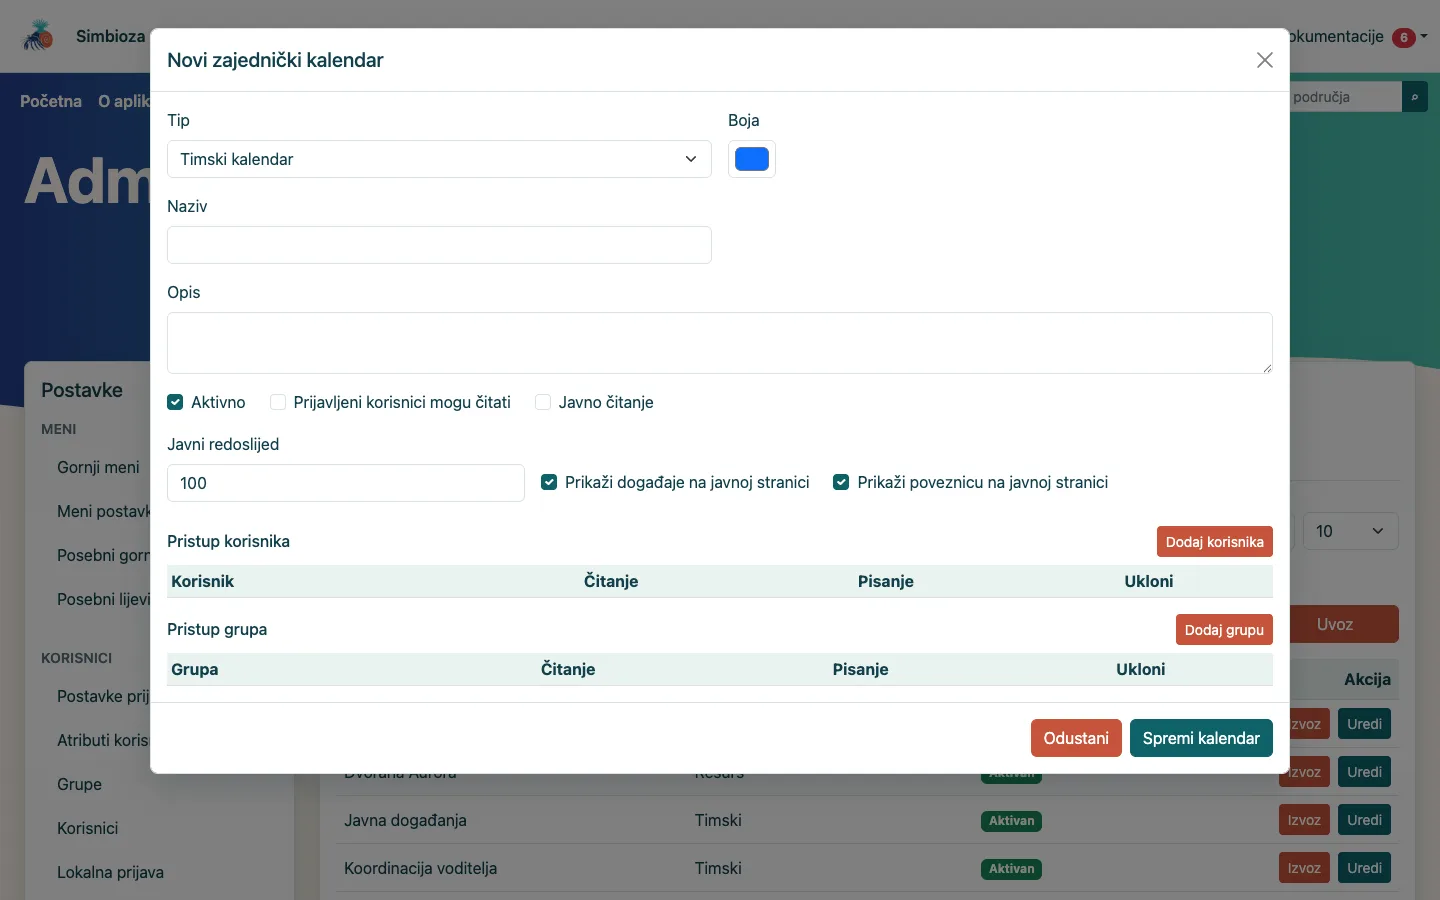The height and width of the screenshot is (900, 1440).
Task: Uncheck Prikaži poveznicu na javnoj stranici
Action: (x=841, y=482)
